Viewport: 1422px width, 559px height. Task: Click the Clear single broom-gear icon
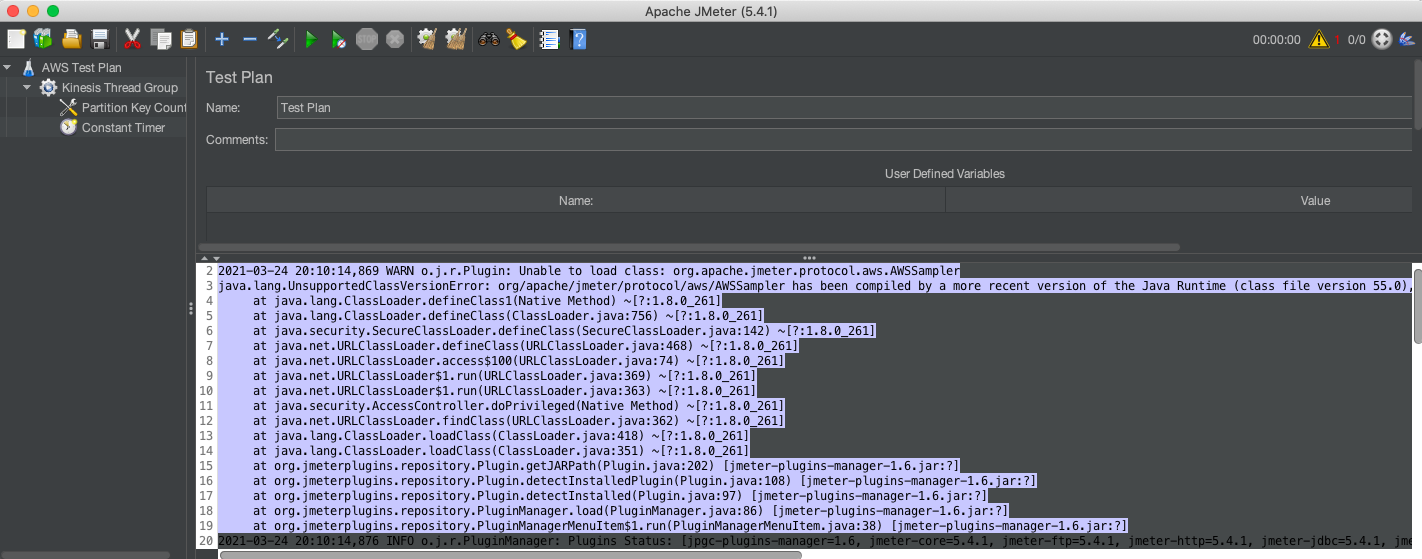coord(428,39)
